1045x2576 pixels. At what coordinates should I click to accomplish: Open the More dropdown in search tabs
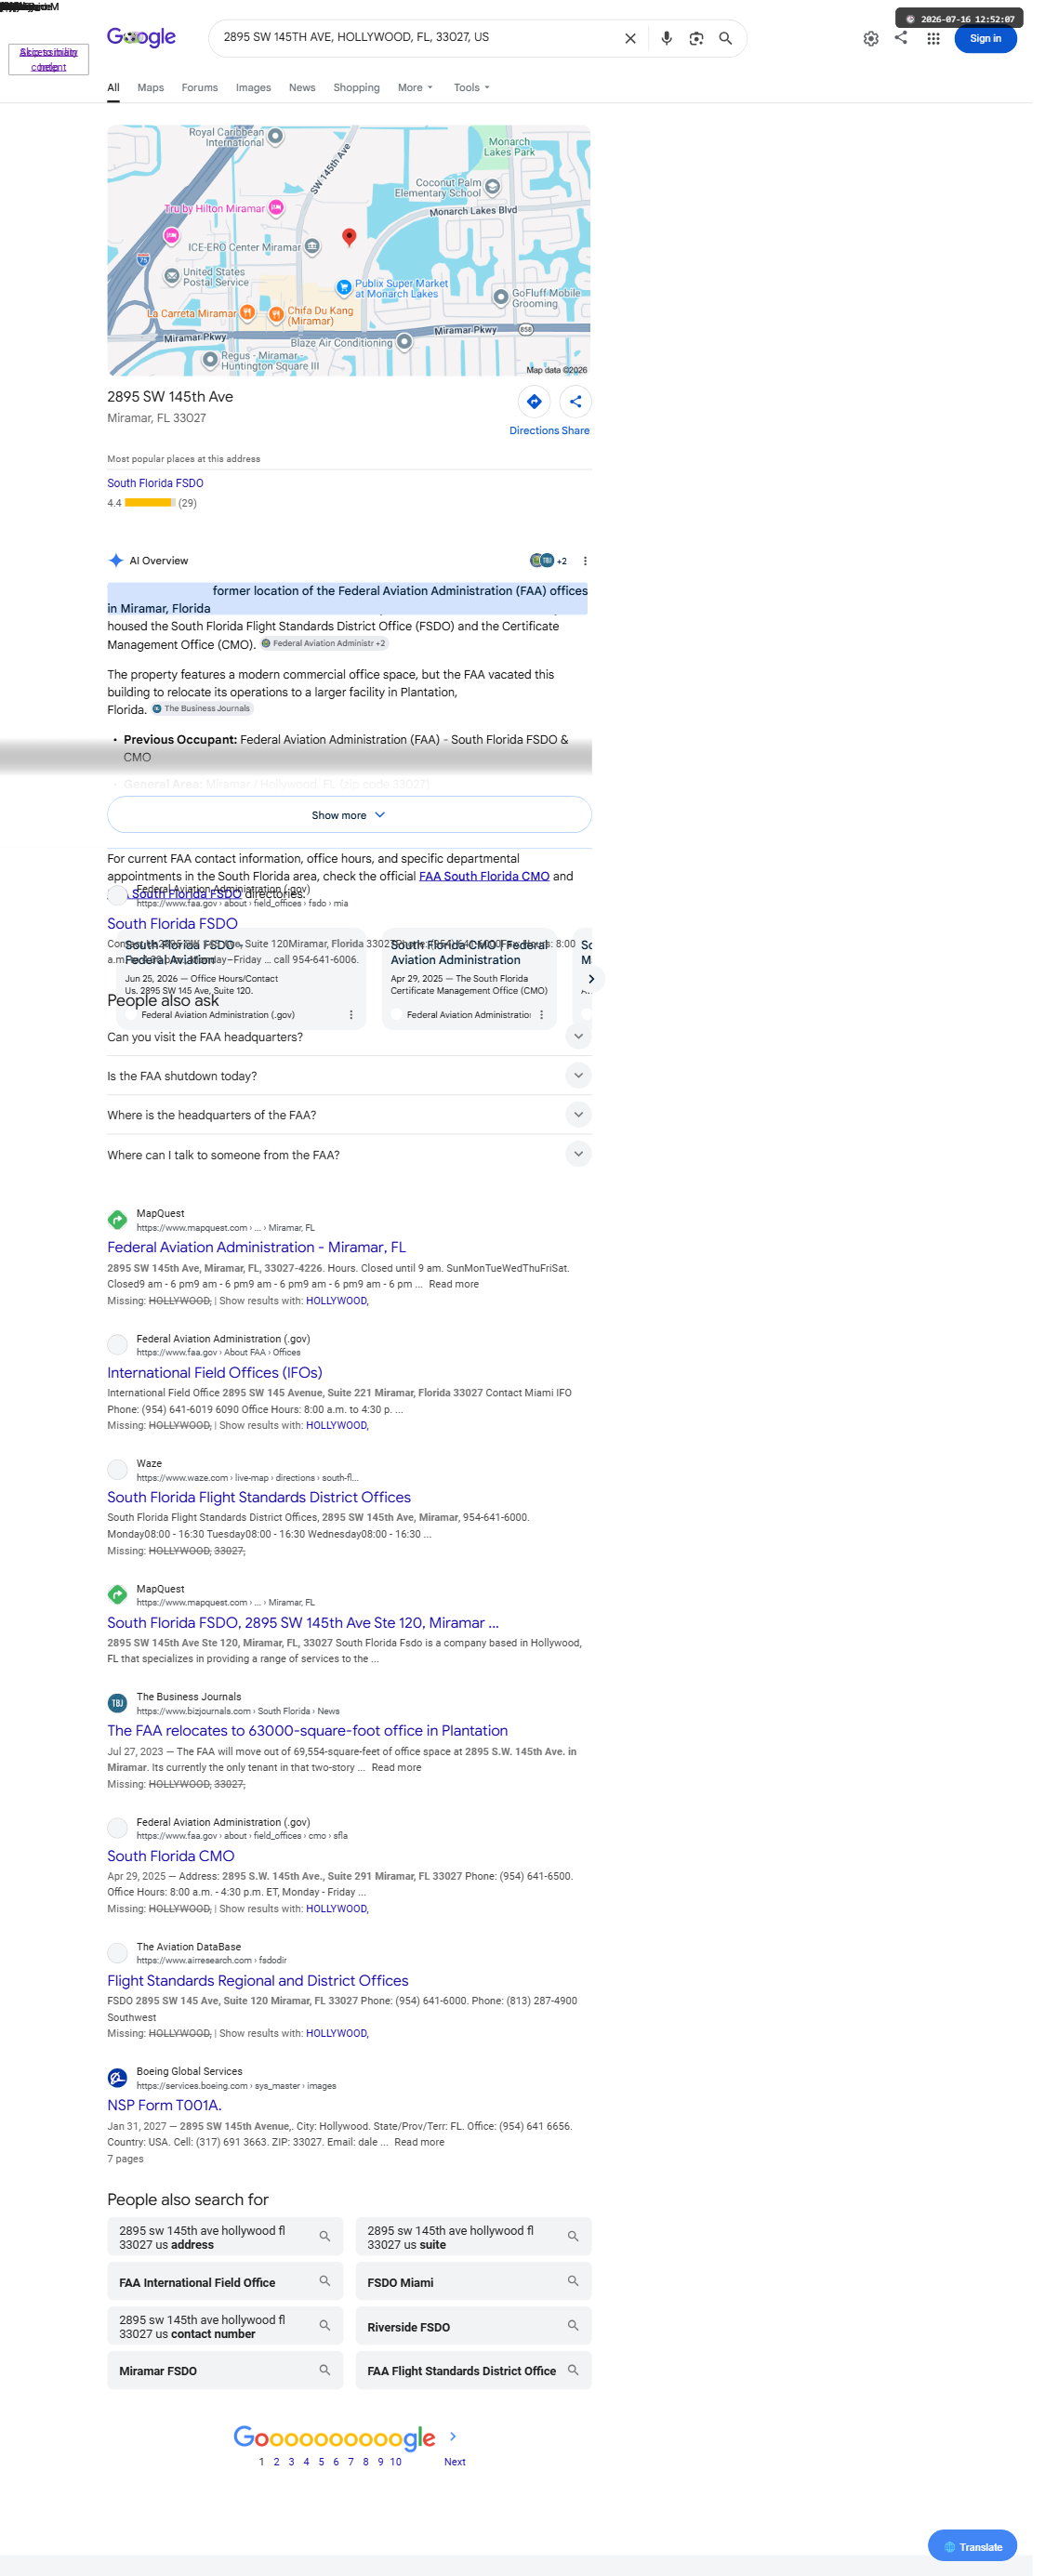pyautogui.click(x=415, y=88)
